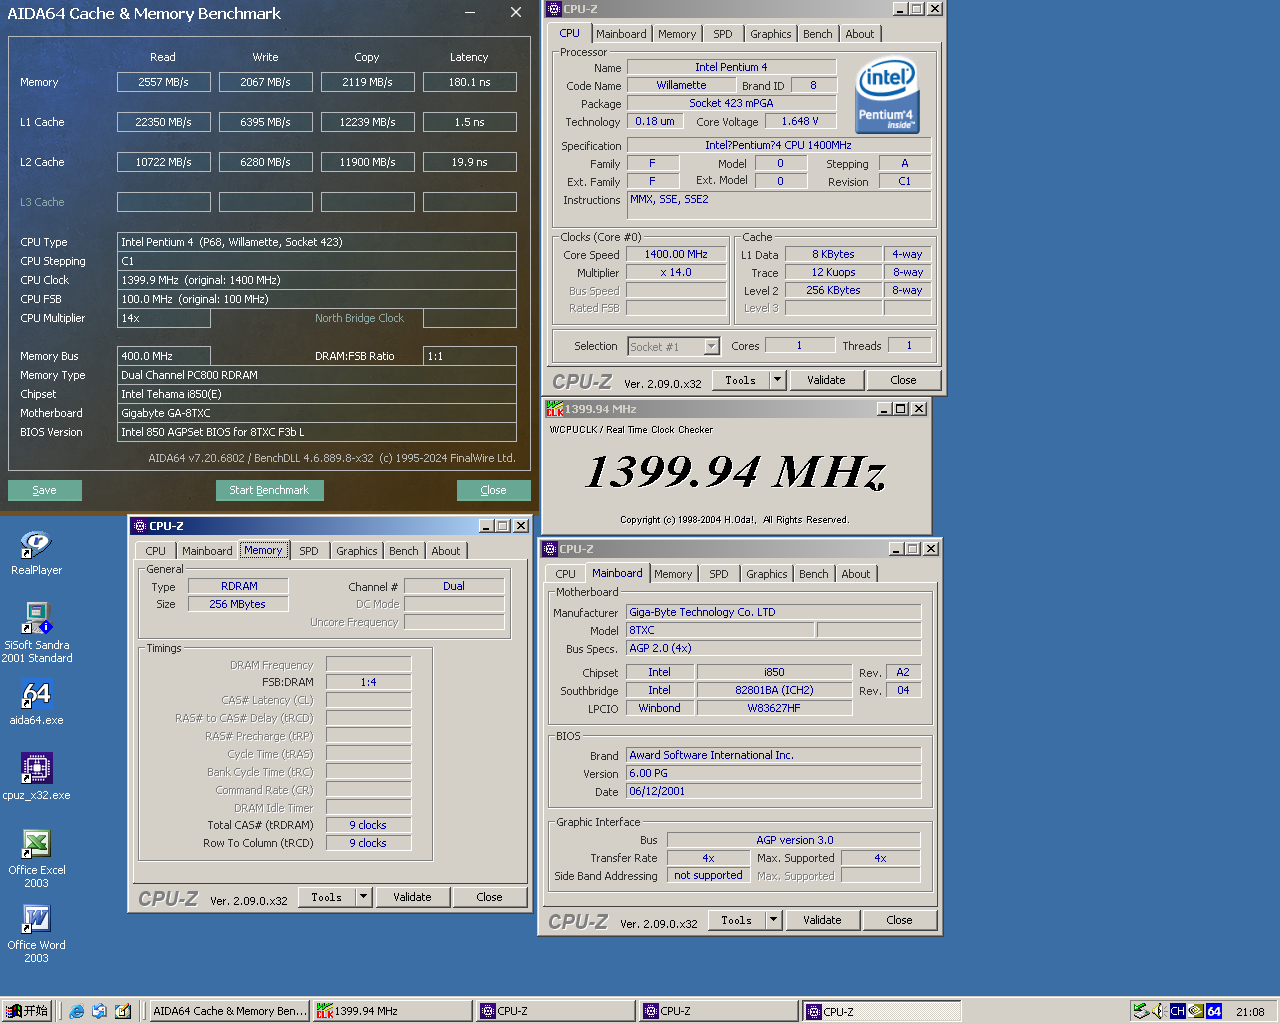This screenshot has height=1024, width=1280.
Task: Click the Memory Read 2557 MB/s field
Action: (163, 82)
